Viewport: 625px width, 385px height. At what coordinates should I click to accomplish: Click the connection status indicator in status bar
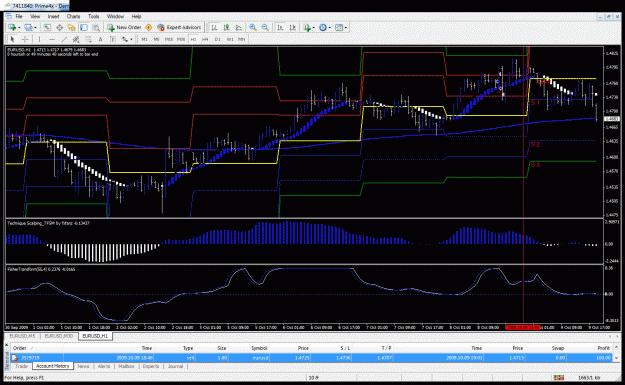558,377
